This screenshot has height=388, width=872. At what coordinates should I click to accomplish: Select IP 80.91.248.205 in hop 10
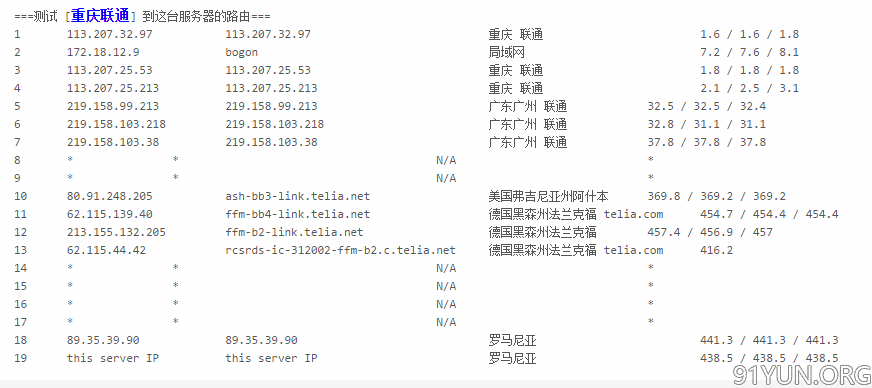110,196
